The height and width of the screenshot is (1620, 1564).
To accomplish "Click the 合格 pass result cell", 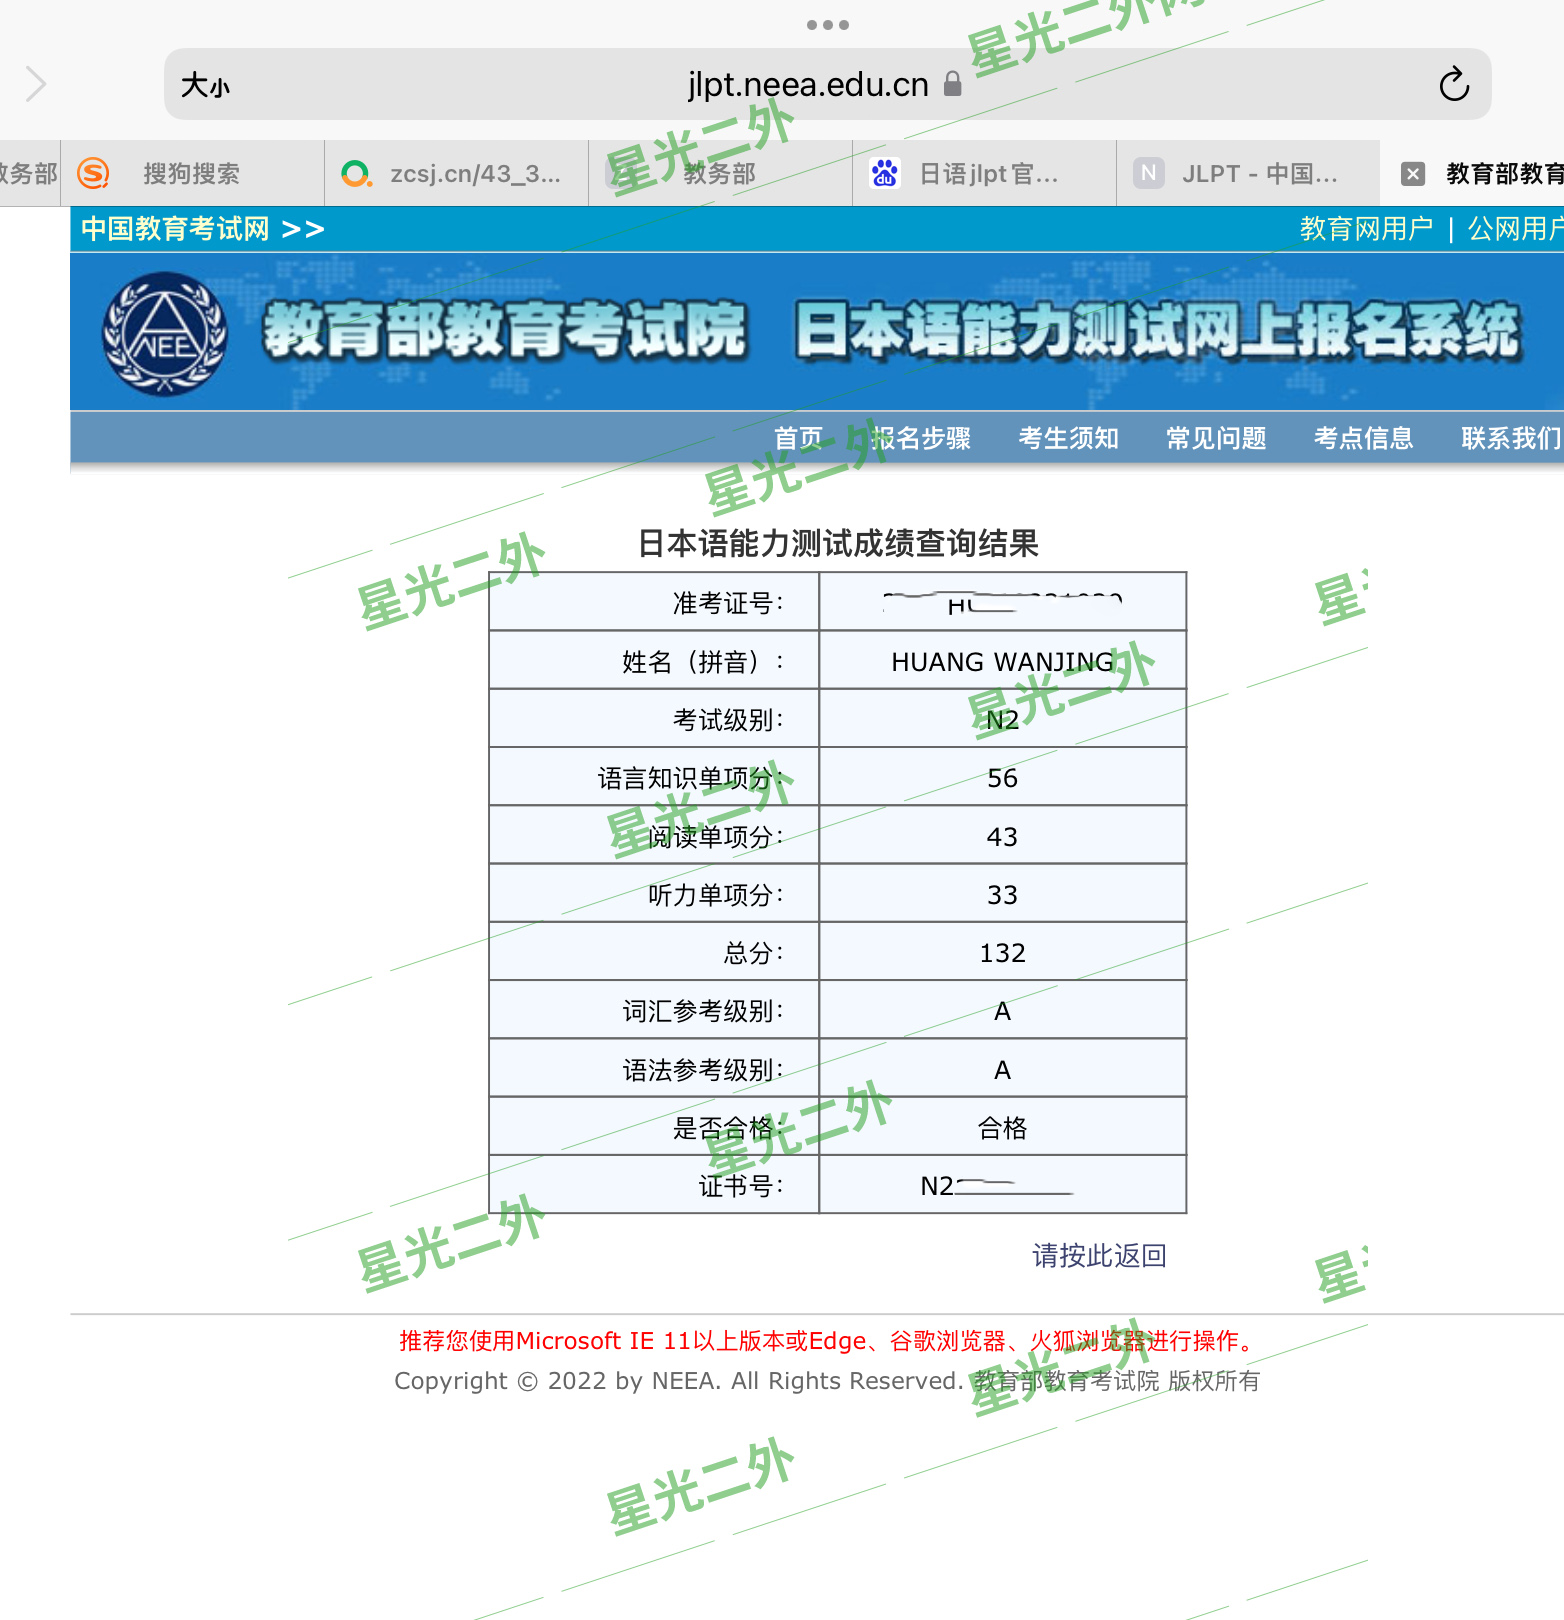I will pyautogui.click(x=1002, y=1128).
